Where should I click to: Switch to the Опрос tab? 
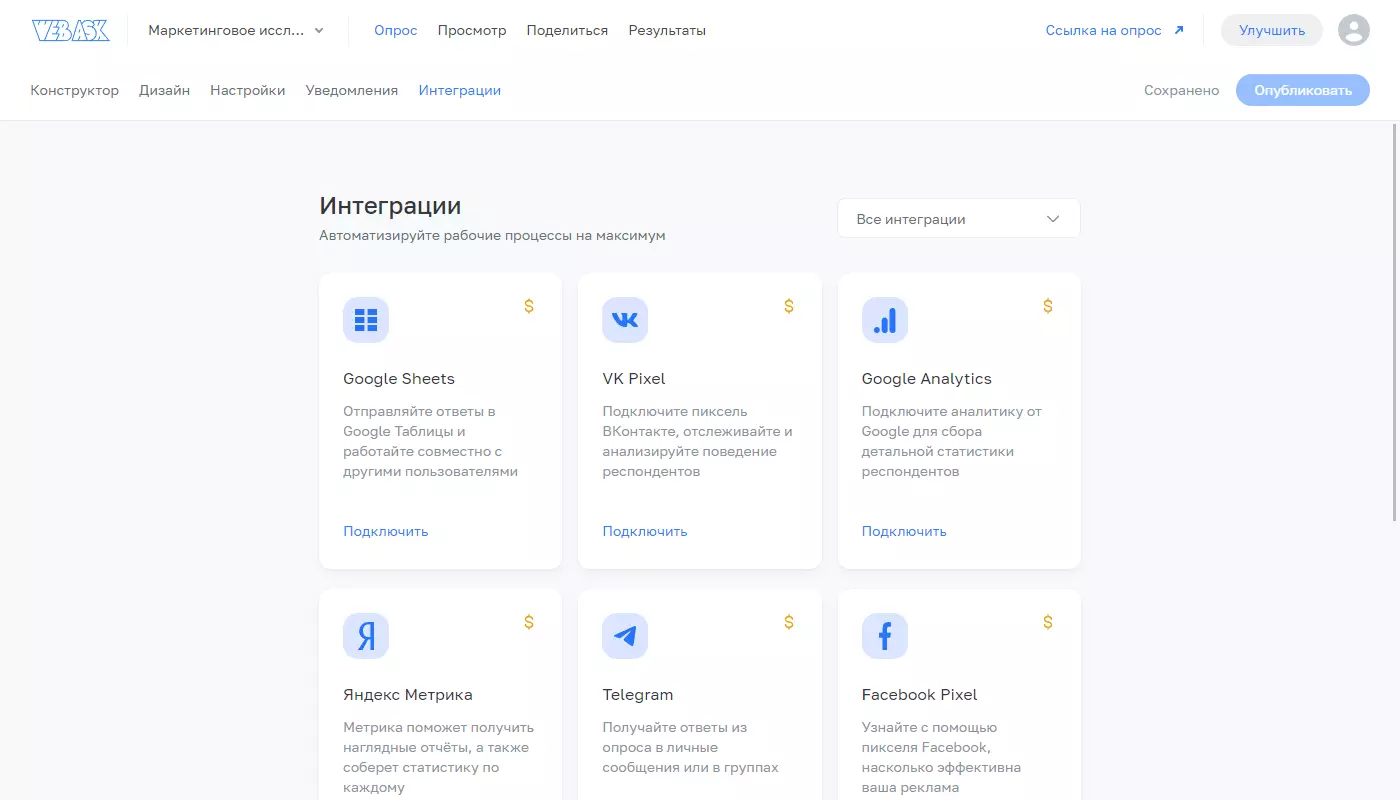click(x=396, y=30)
